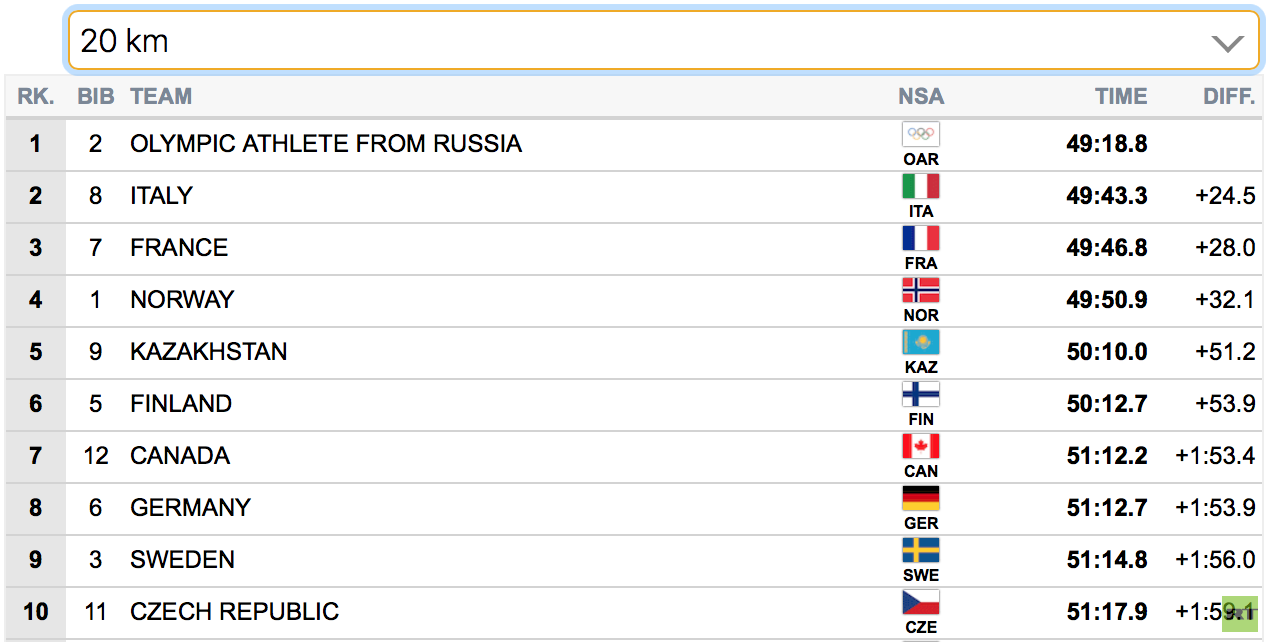Click the green square overlay button

(1240, 614)
